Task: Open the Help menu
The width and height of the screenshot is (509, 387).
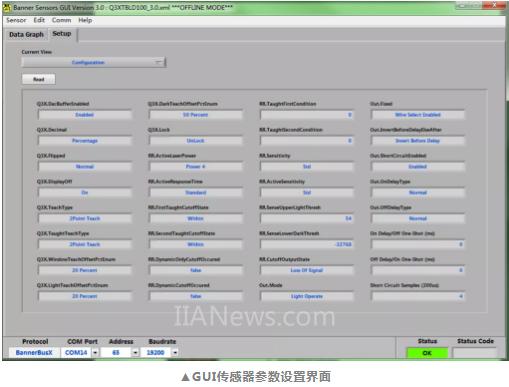Action: click(85, 20)
